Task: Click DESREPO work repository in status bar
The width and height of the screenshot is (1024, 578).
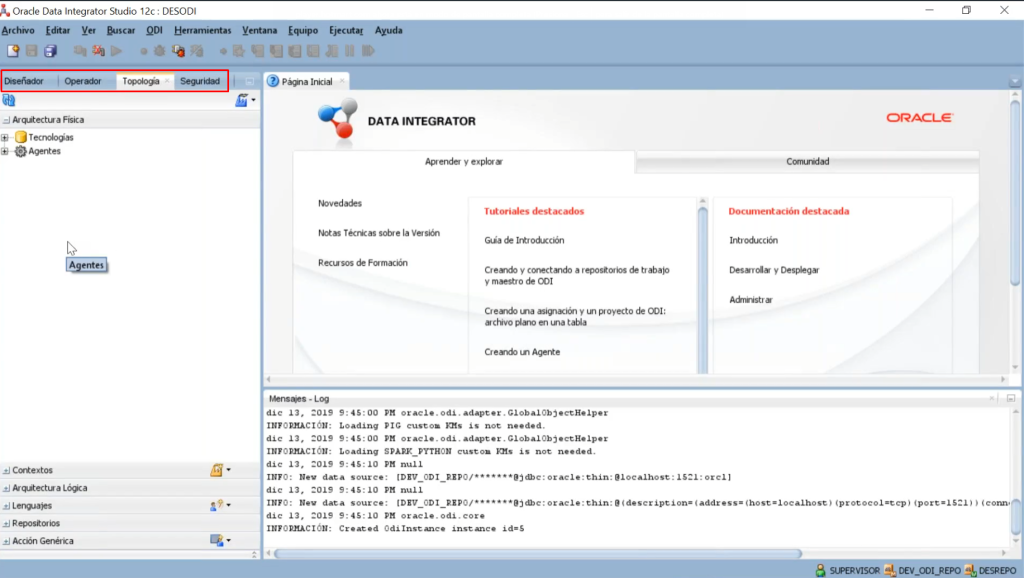Action: point(990,570)
